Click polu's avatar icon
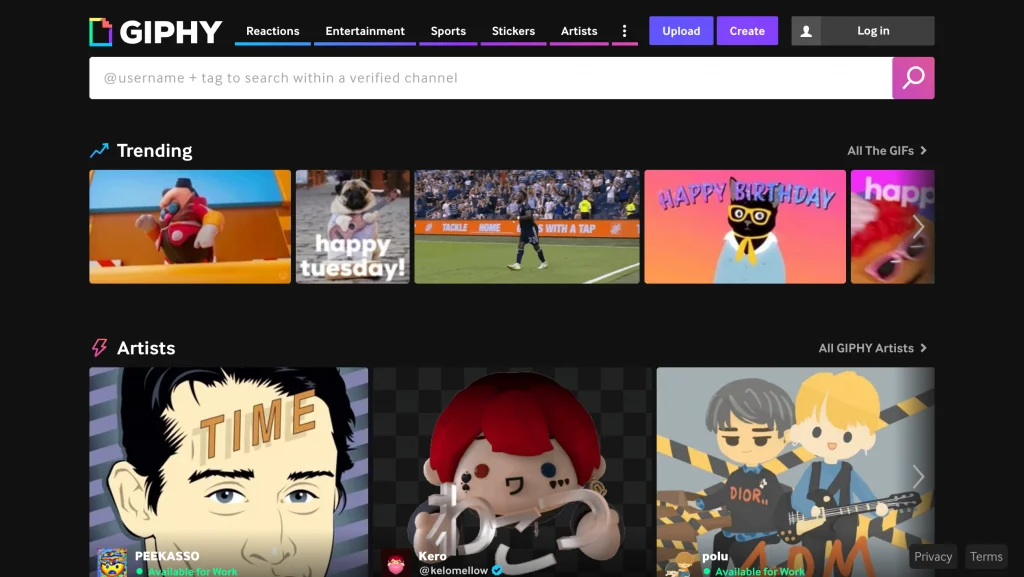1024x577 pixels. 679,563
